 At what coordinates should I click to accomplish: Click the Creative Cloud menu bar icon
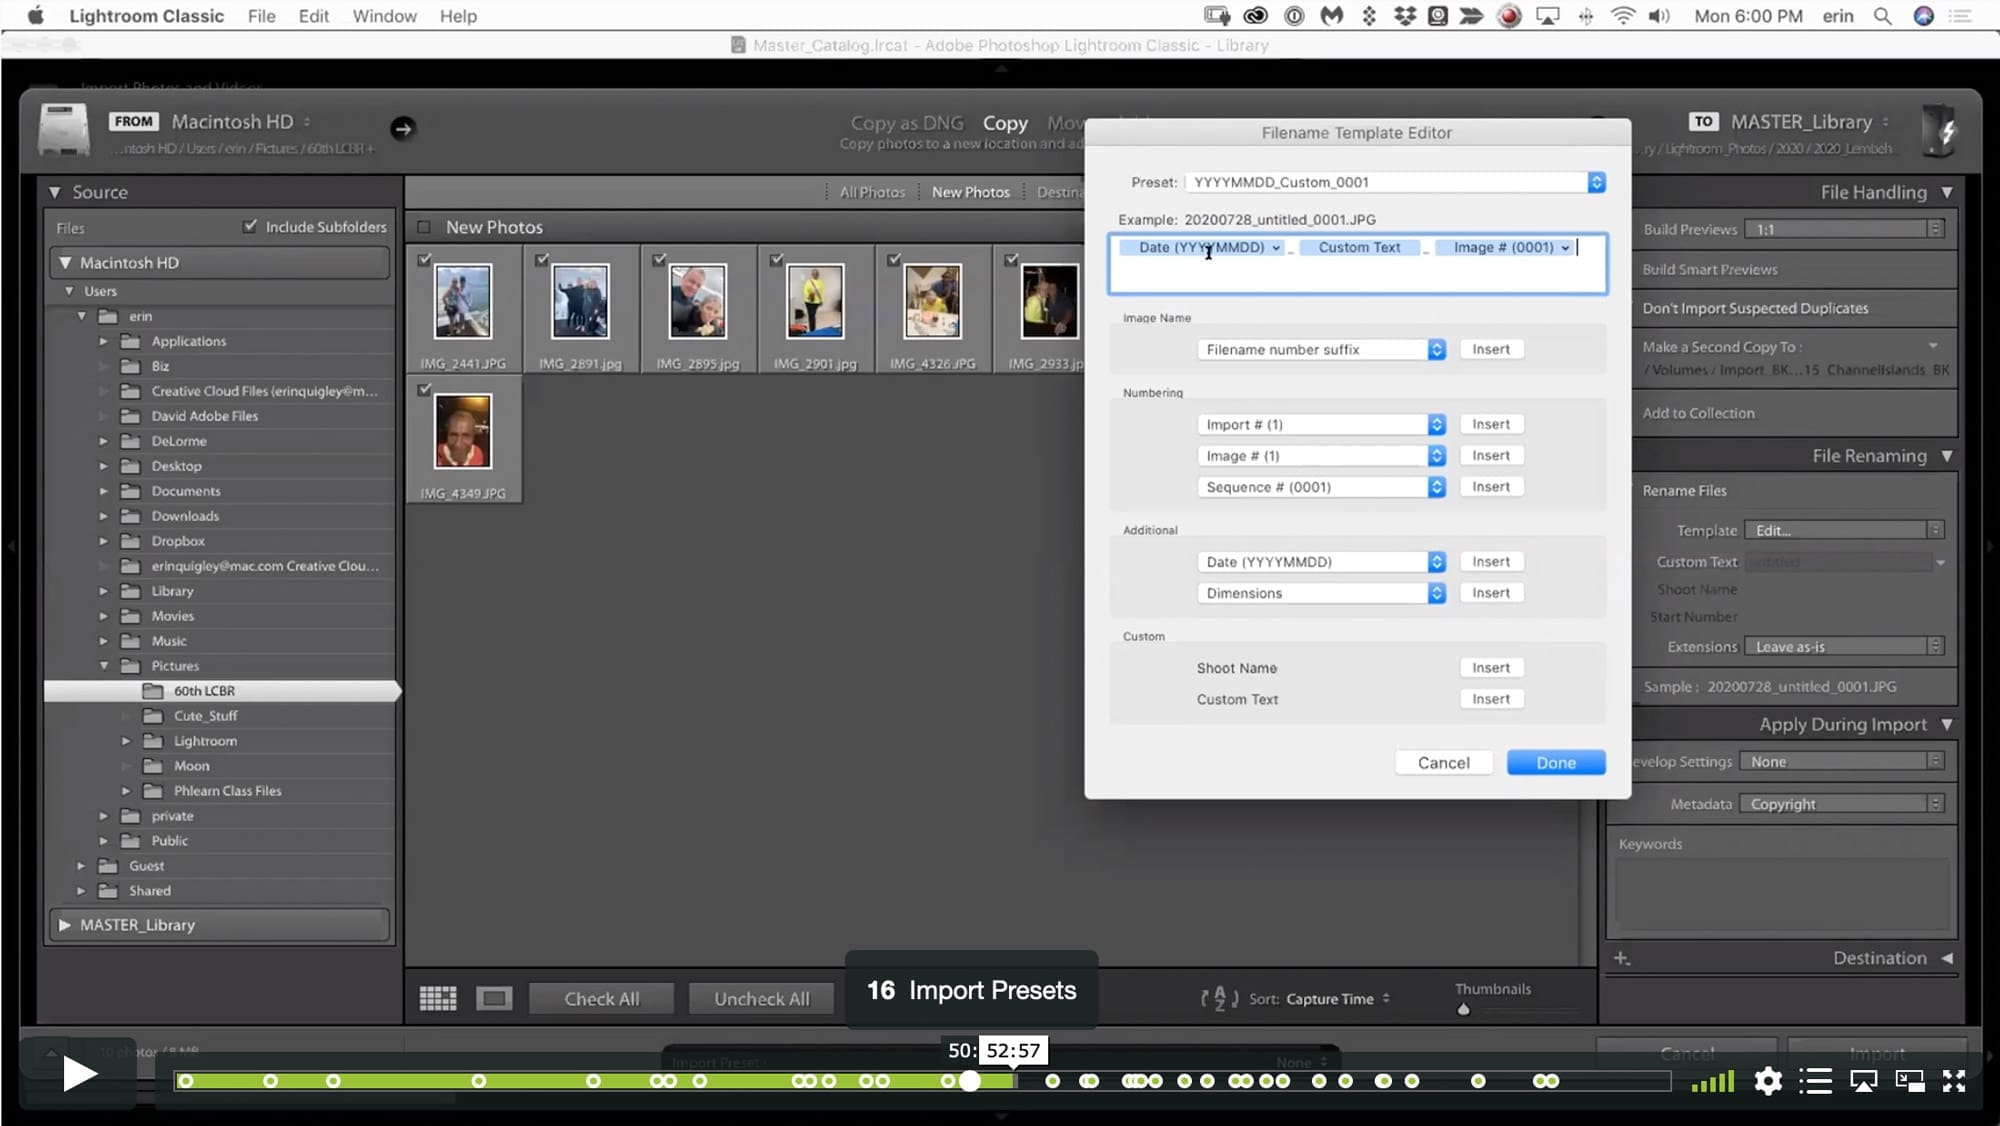(1255, 16)
